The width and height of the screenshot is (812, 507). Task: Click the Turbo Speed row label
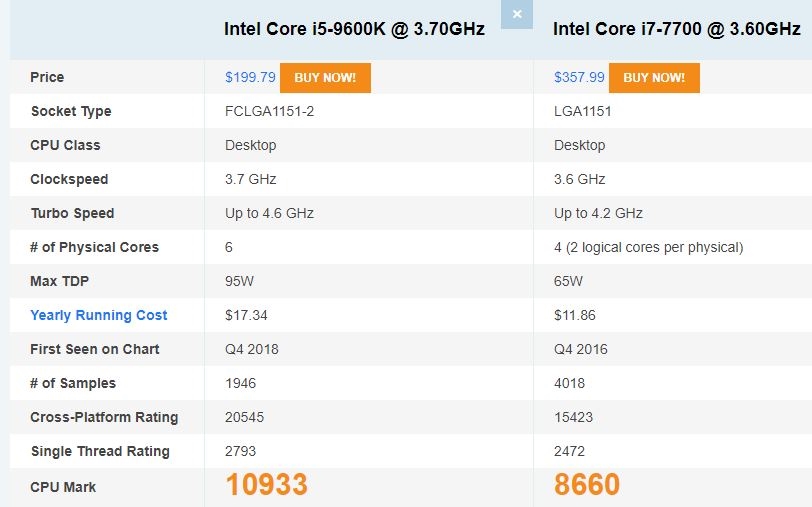pos(72,213)
